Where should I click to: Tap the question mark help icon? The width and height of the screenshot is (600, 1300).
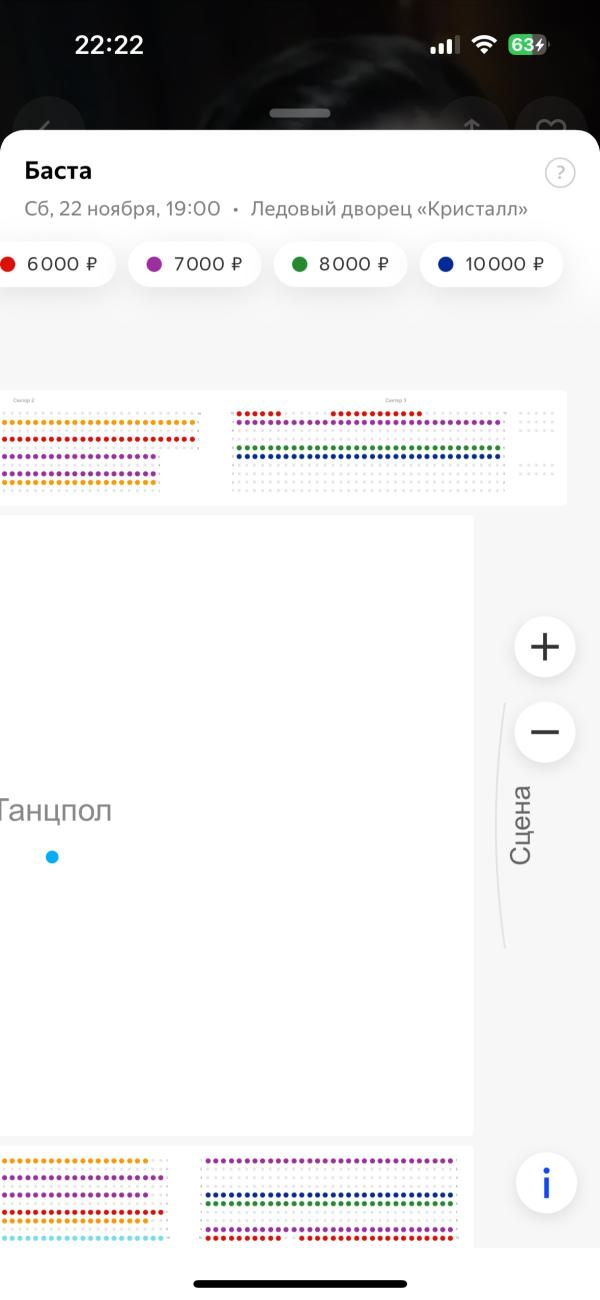(560, 173)
